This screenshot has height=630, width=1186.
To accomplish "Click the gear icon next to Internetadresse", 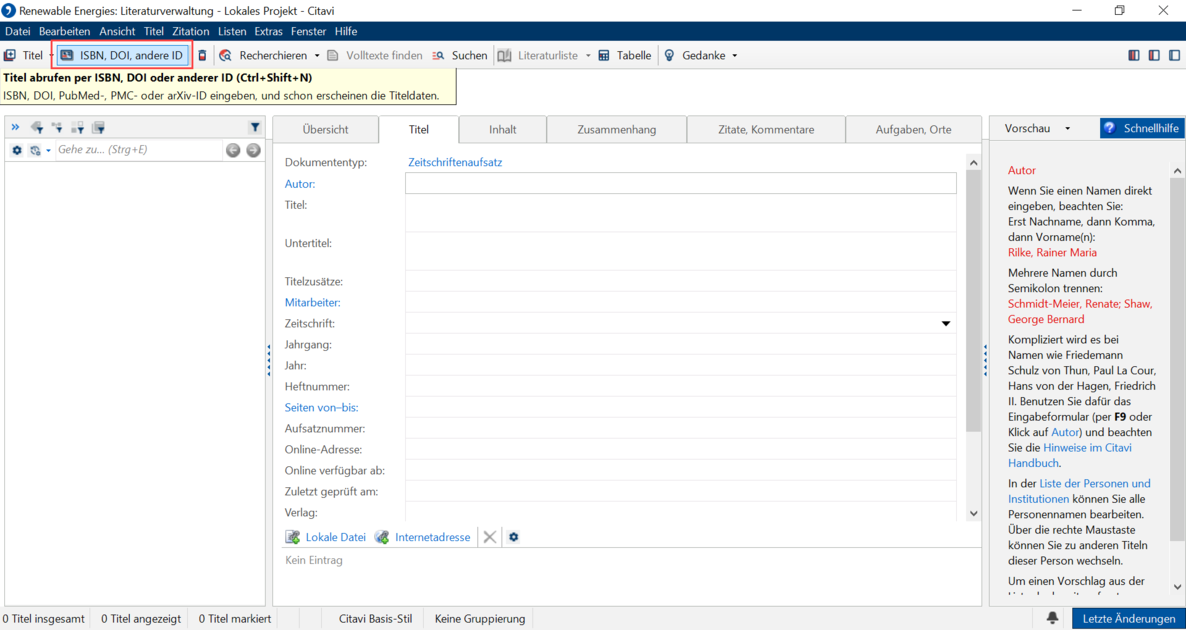I will pyautogui.click(x=514, y=537).
